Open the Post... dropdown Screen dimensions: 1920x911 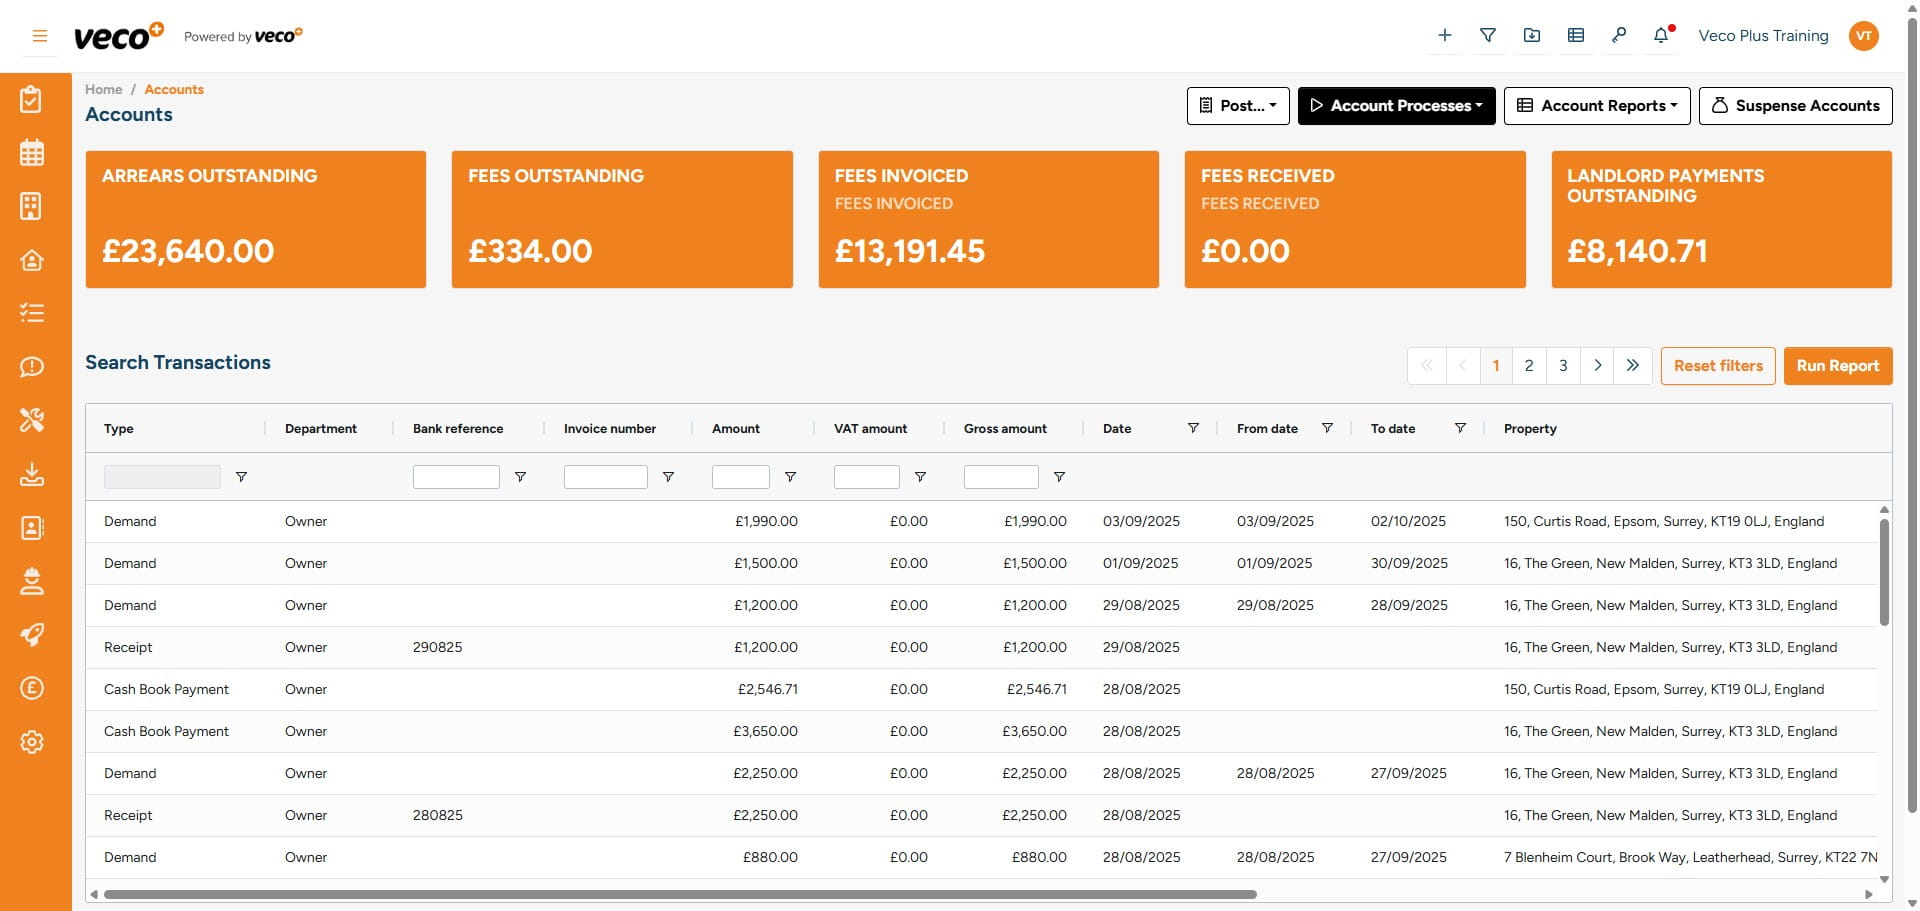tap(1238, 106)
